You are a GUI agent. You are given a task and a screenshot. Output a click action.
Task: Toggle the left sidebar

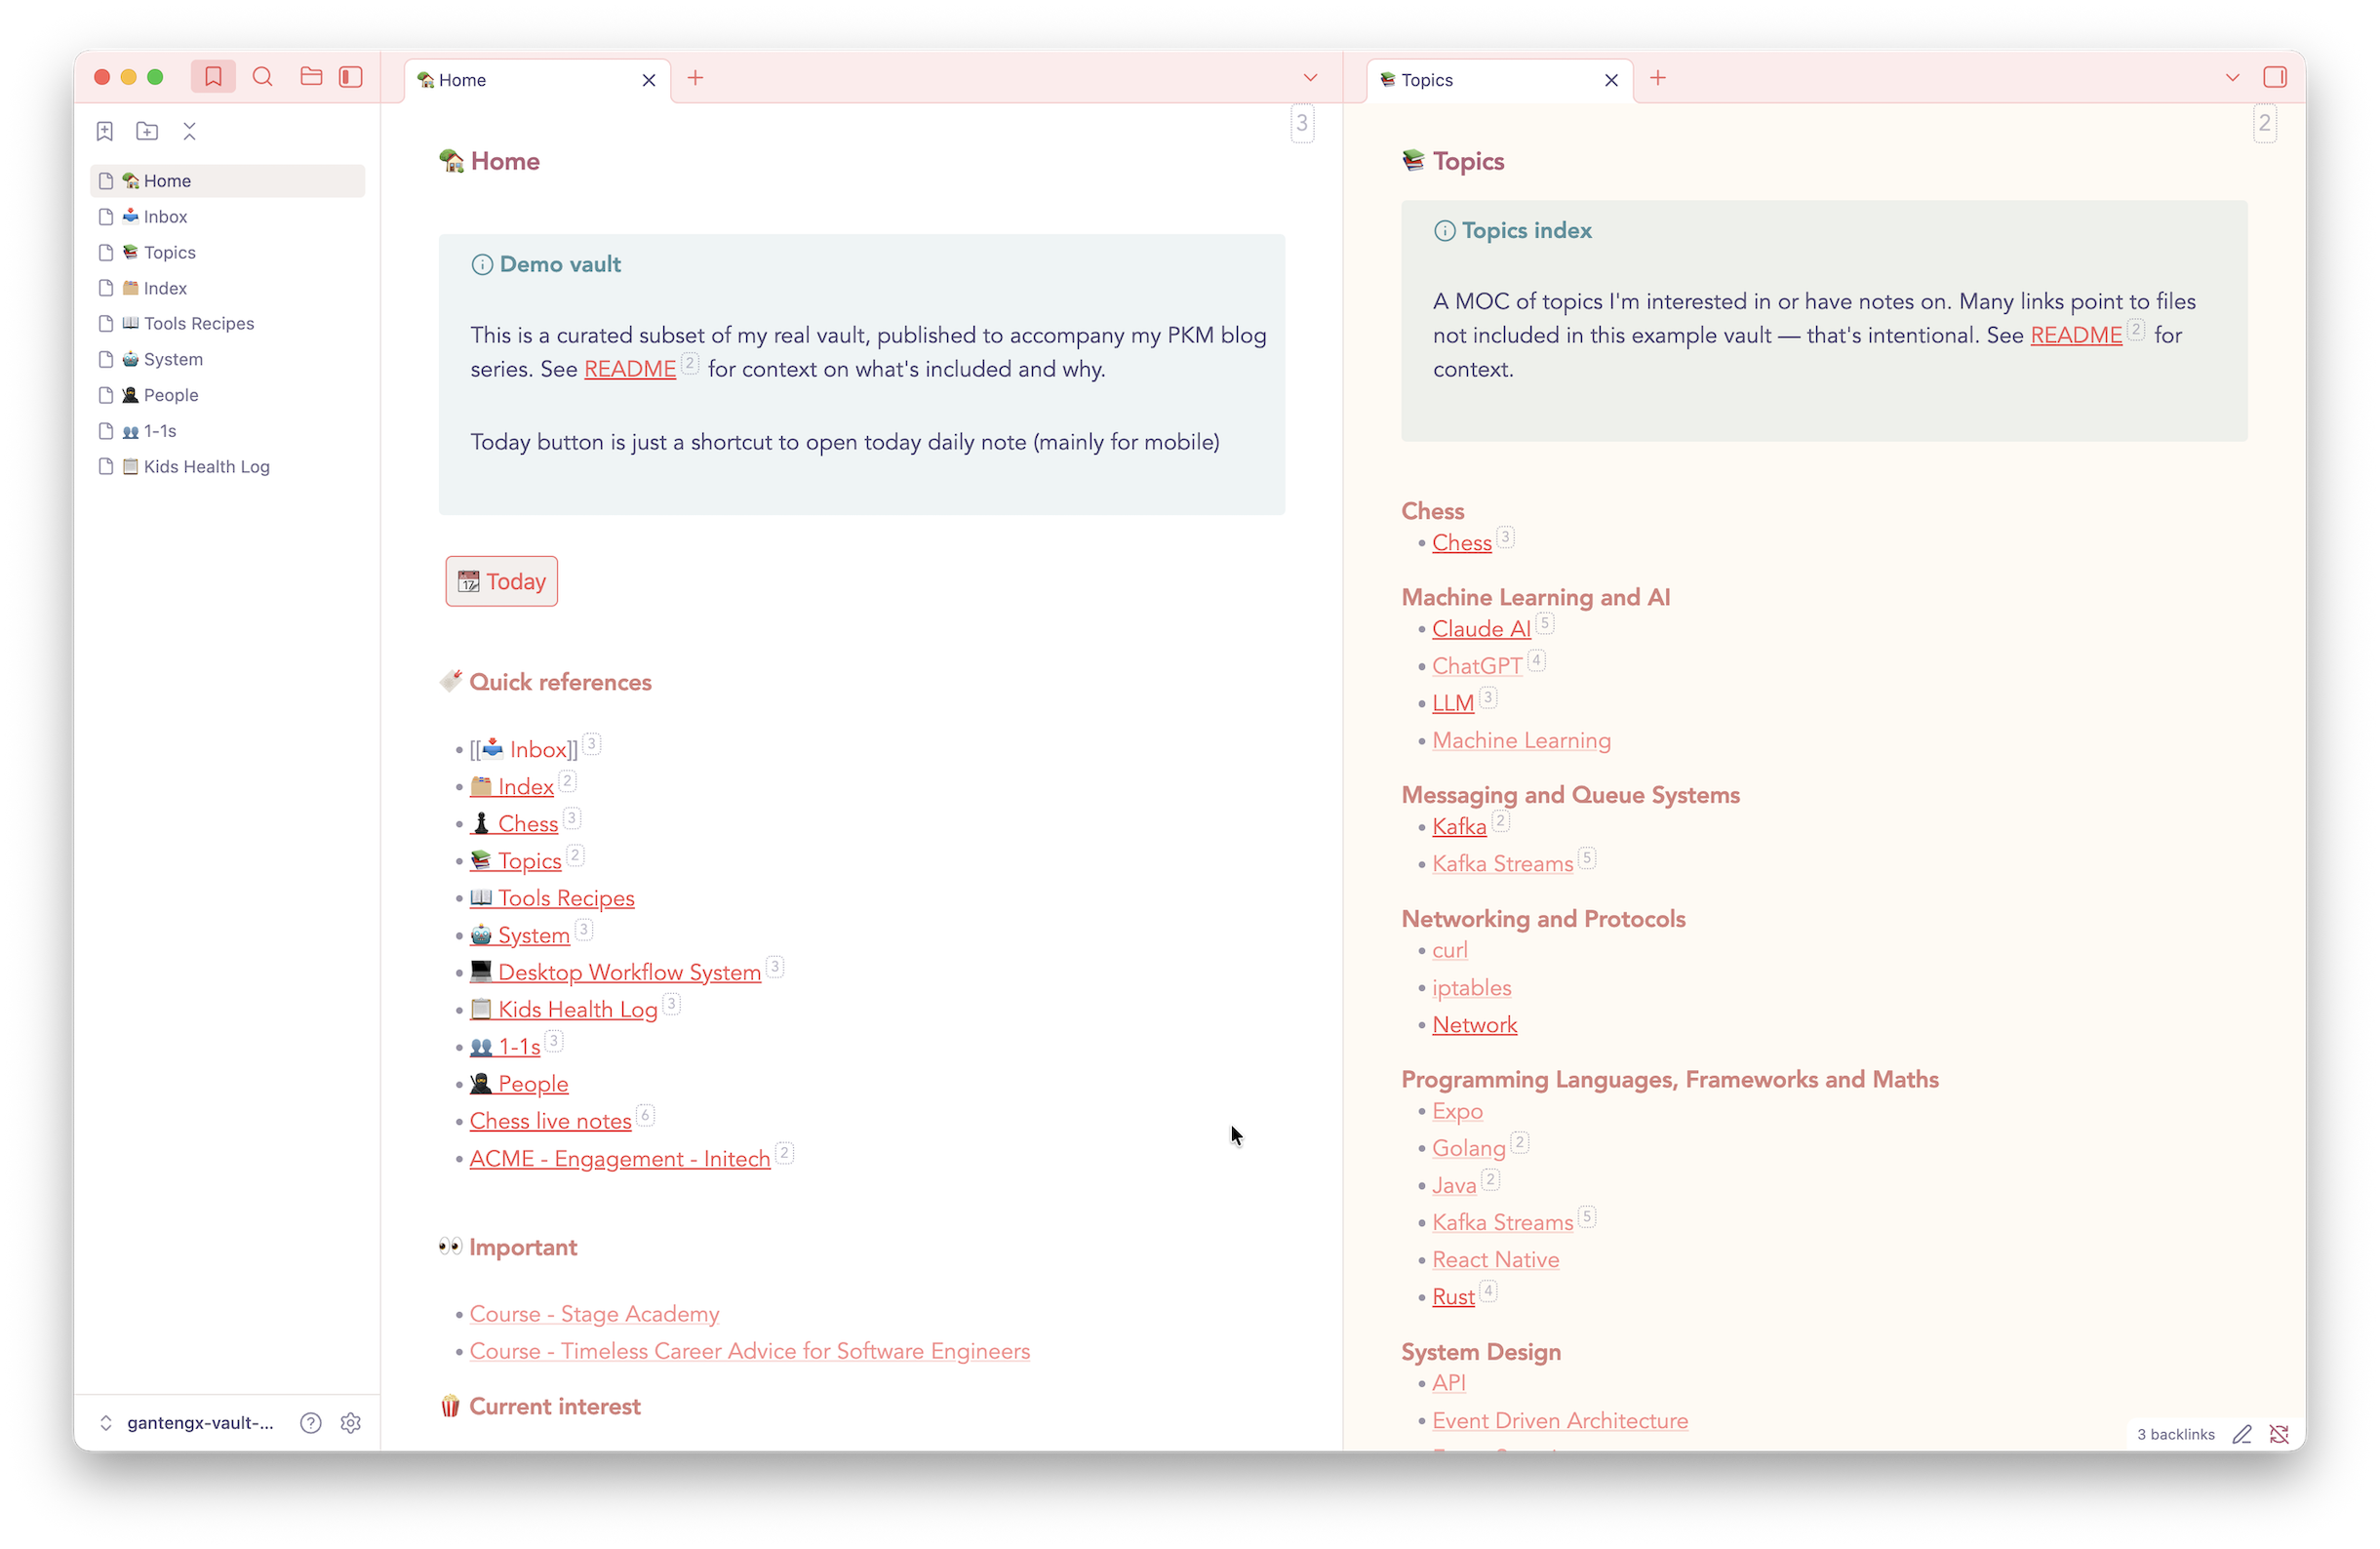pos(351,77)
